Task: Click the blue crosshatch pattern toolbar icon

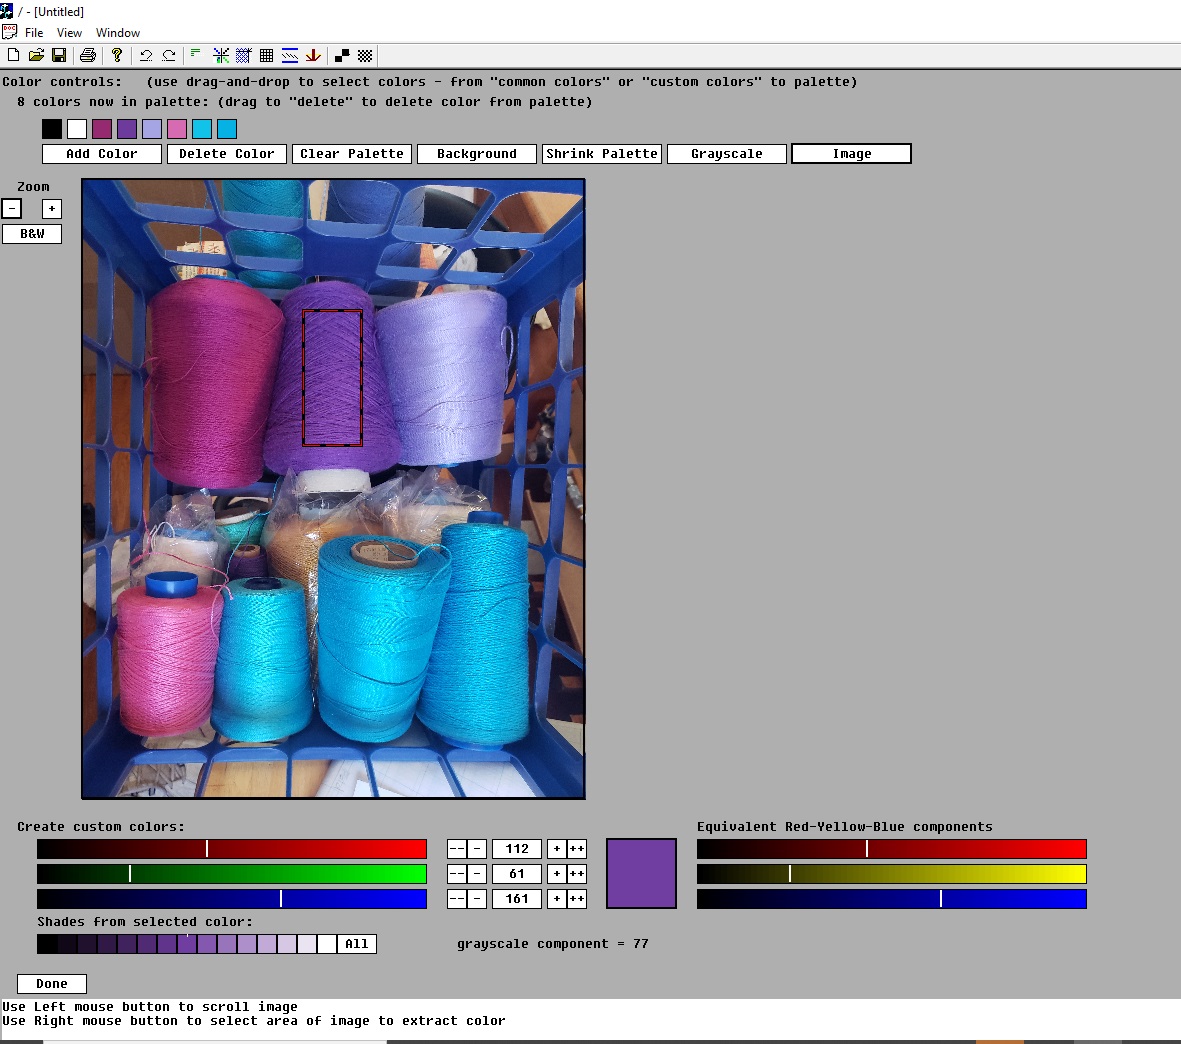Action: point(243,56)
